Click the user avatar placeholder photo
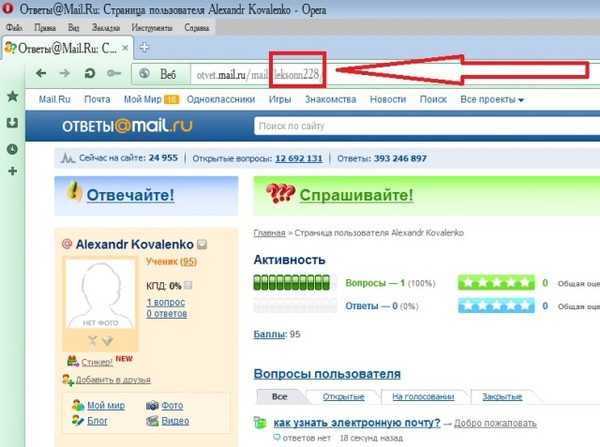The image size is (600, 447). [100, 294]
